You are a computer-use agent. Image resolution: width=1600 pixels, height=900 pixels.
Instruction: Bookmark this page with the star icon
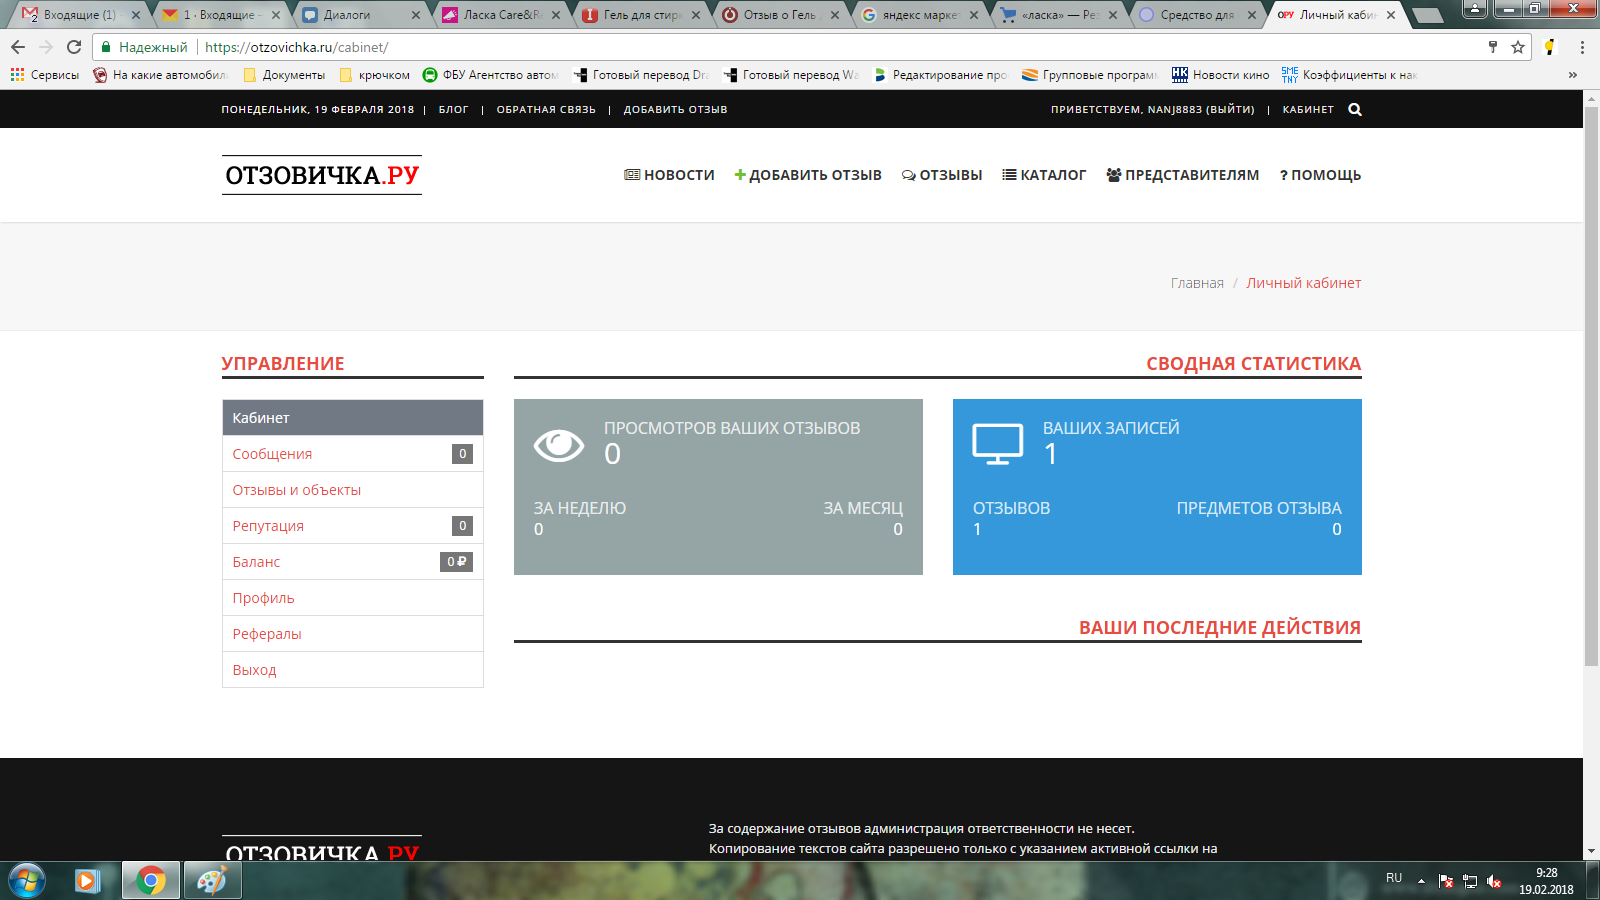[x=1518, y=47]
